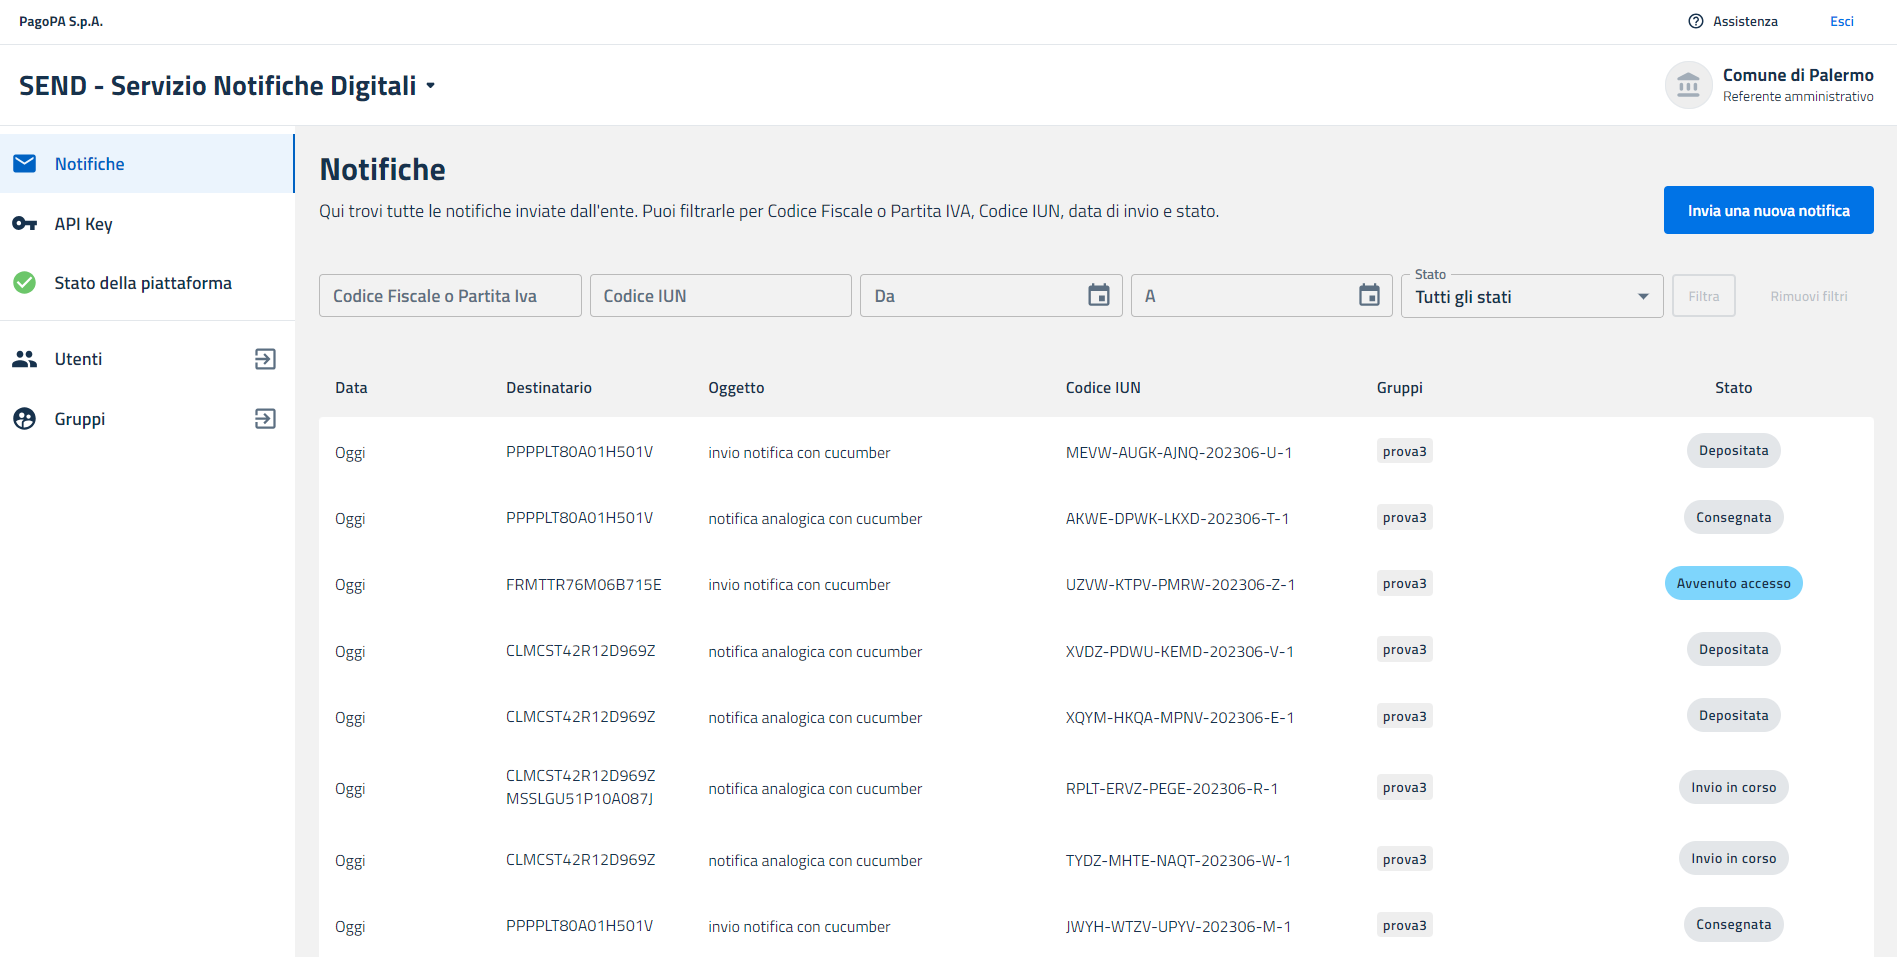Open the Stato della piattaforma menu item
This screenshot has width=1897, height=957.
[x=143, y=283]
